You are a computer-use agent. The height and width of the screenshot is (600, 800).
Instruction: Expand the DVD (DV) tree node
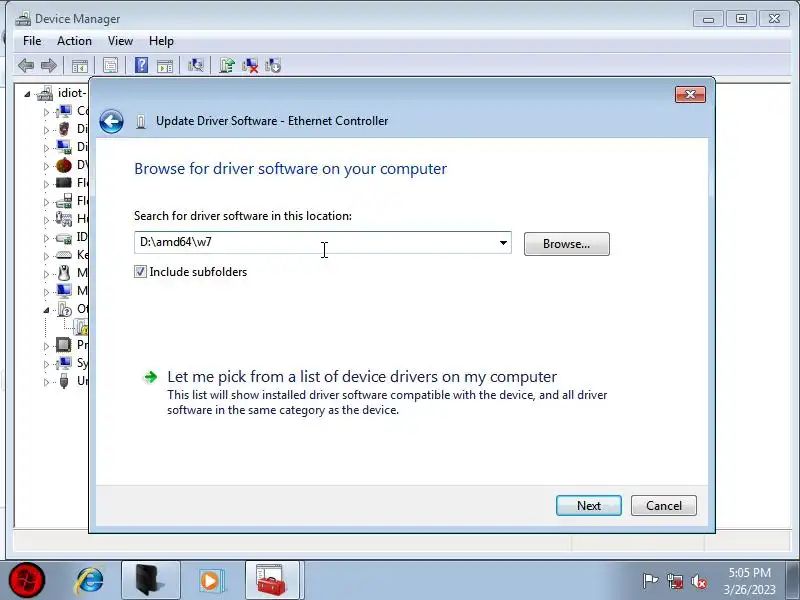tap(46, 166)
